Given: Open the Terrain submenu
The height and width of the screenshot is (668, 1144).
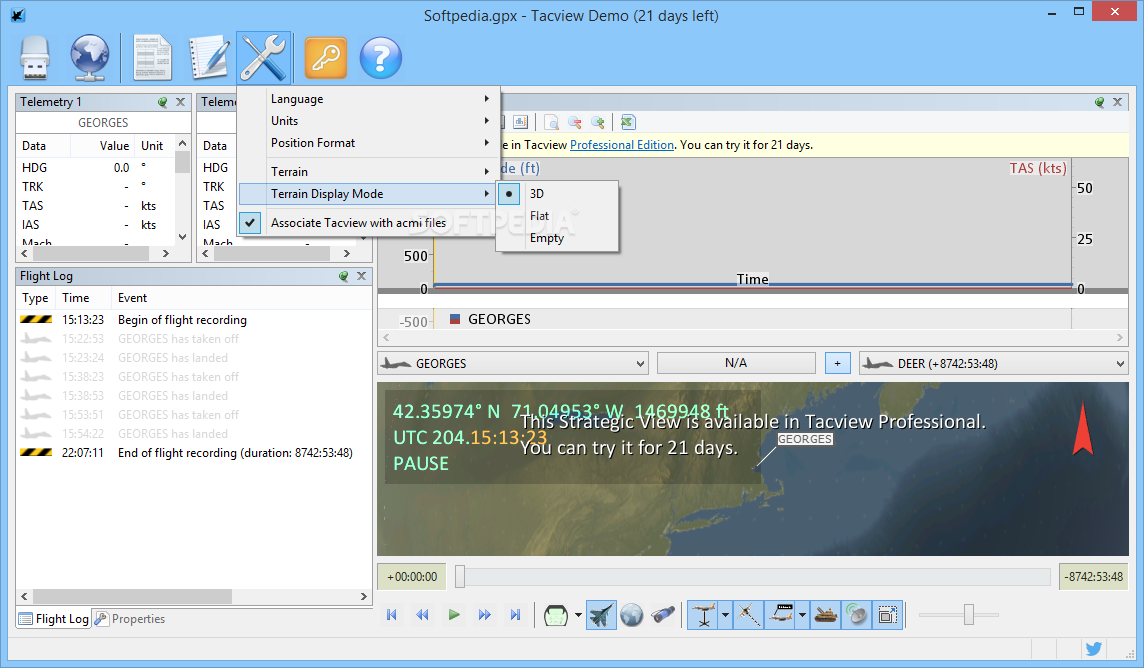Looking at the screenshot, I should 368,172.
